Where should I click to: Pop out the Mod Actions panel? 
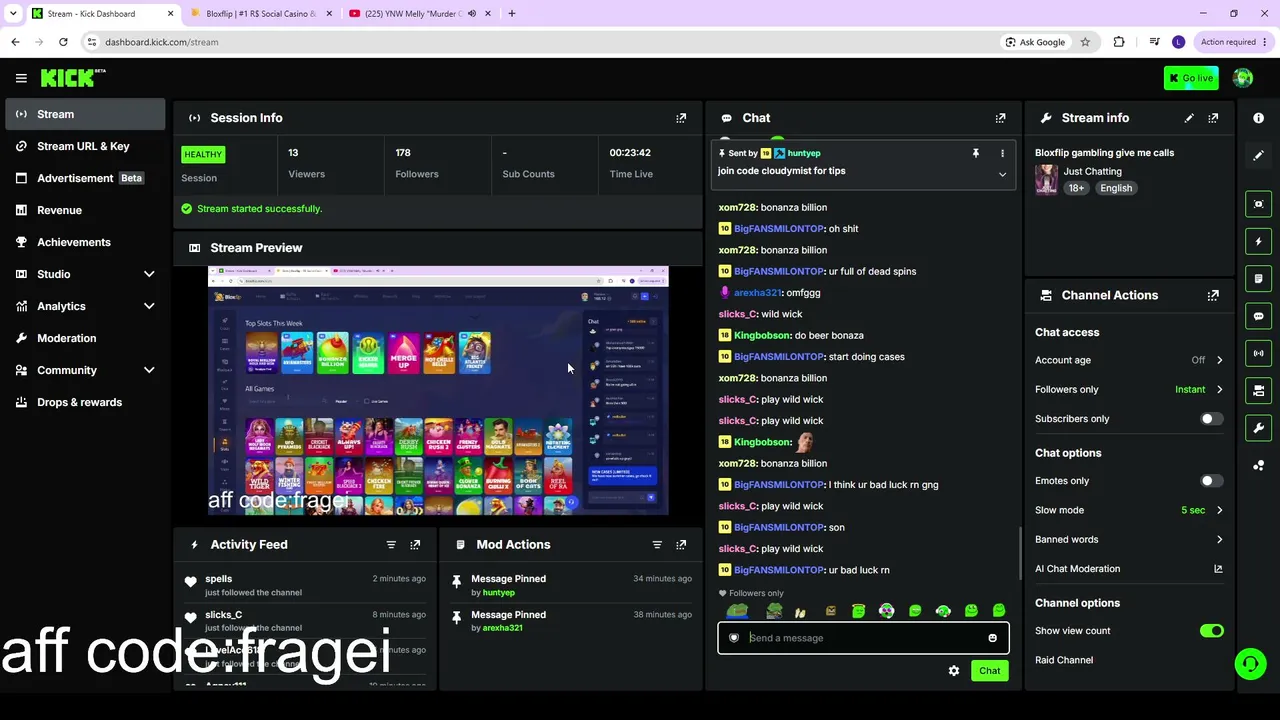tap(681, 545)
